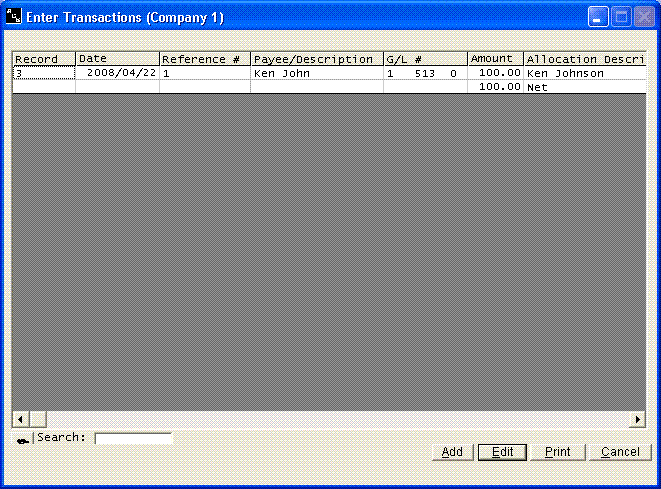The image size is (661, 489).
Task: Close the Enter Transactions window
Action: click(643, 17)
